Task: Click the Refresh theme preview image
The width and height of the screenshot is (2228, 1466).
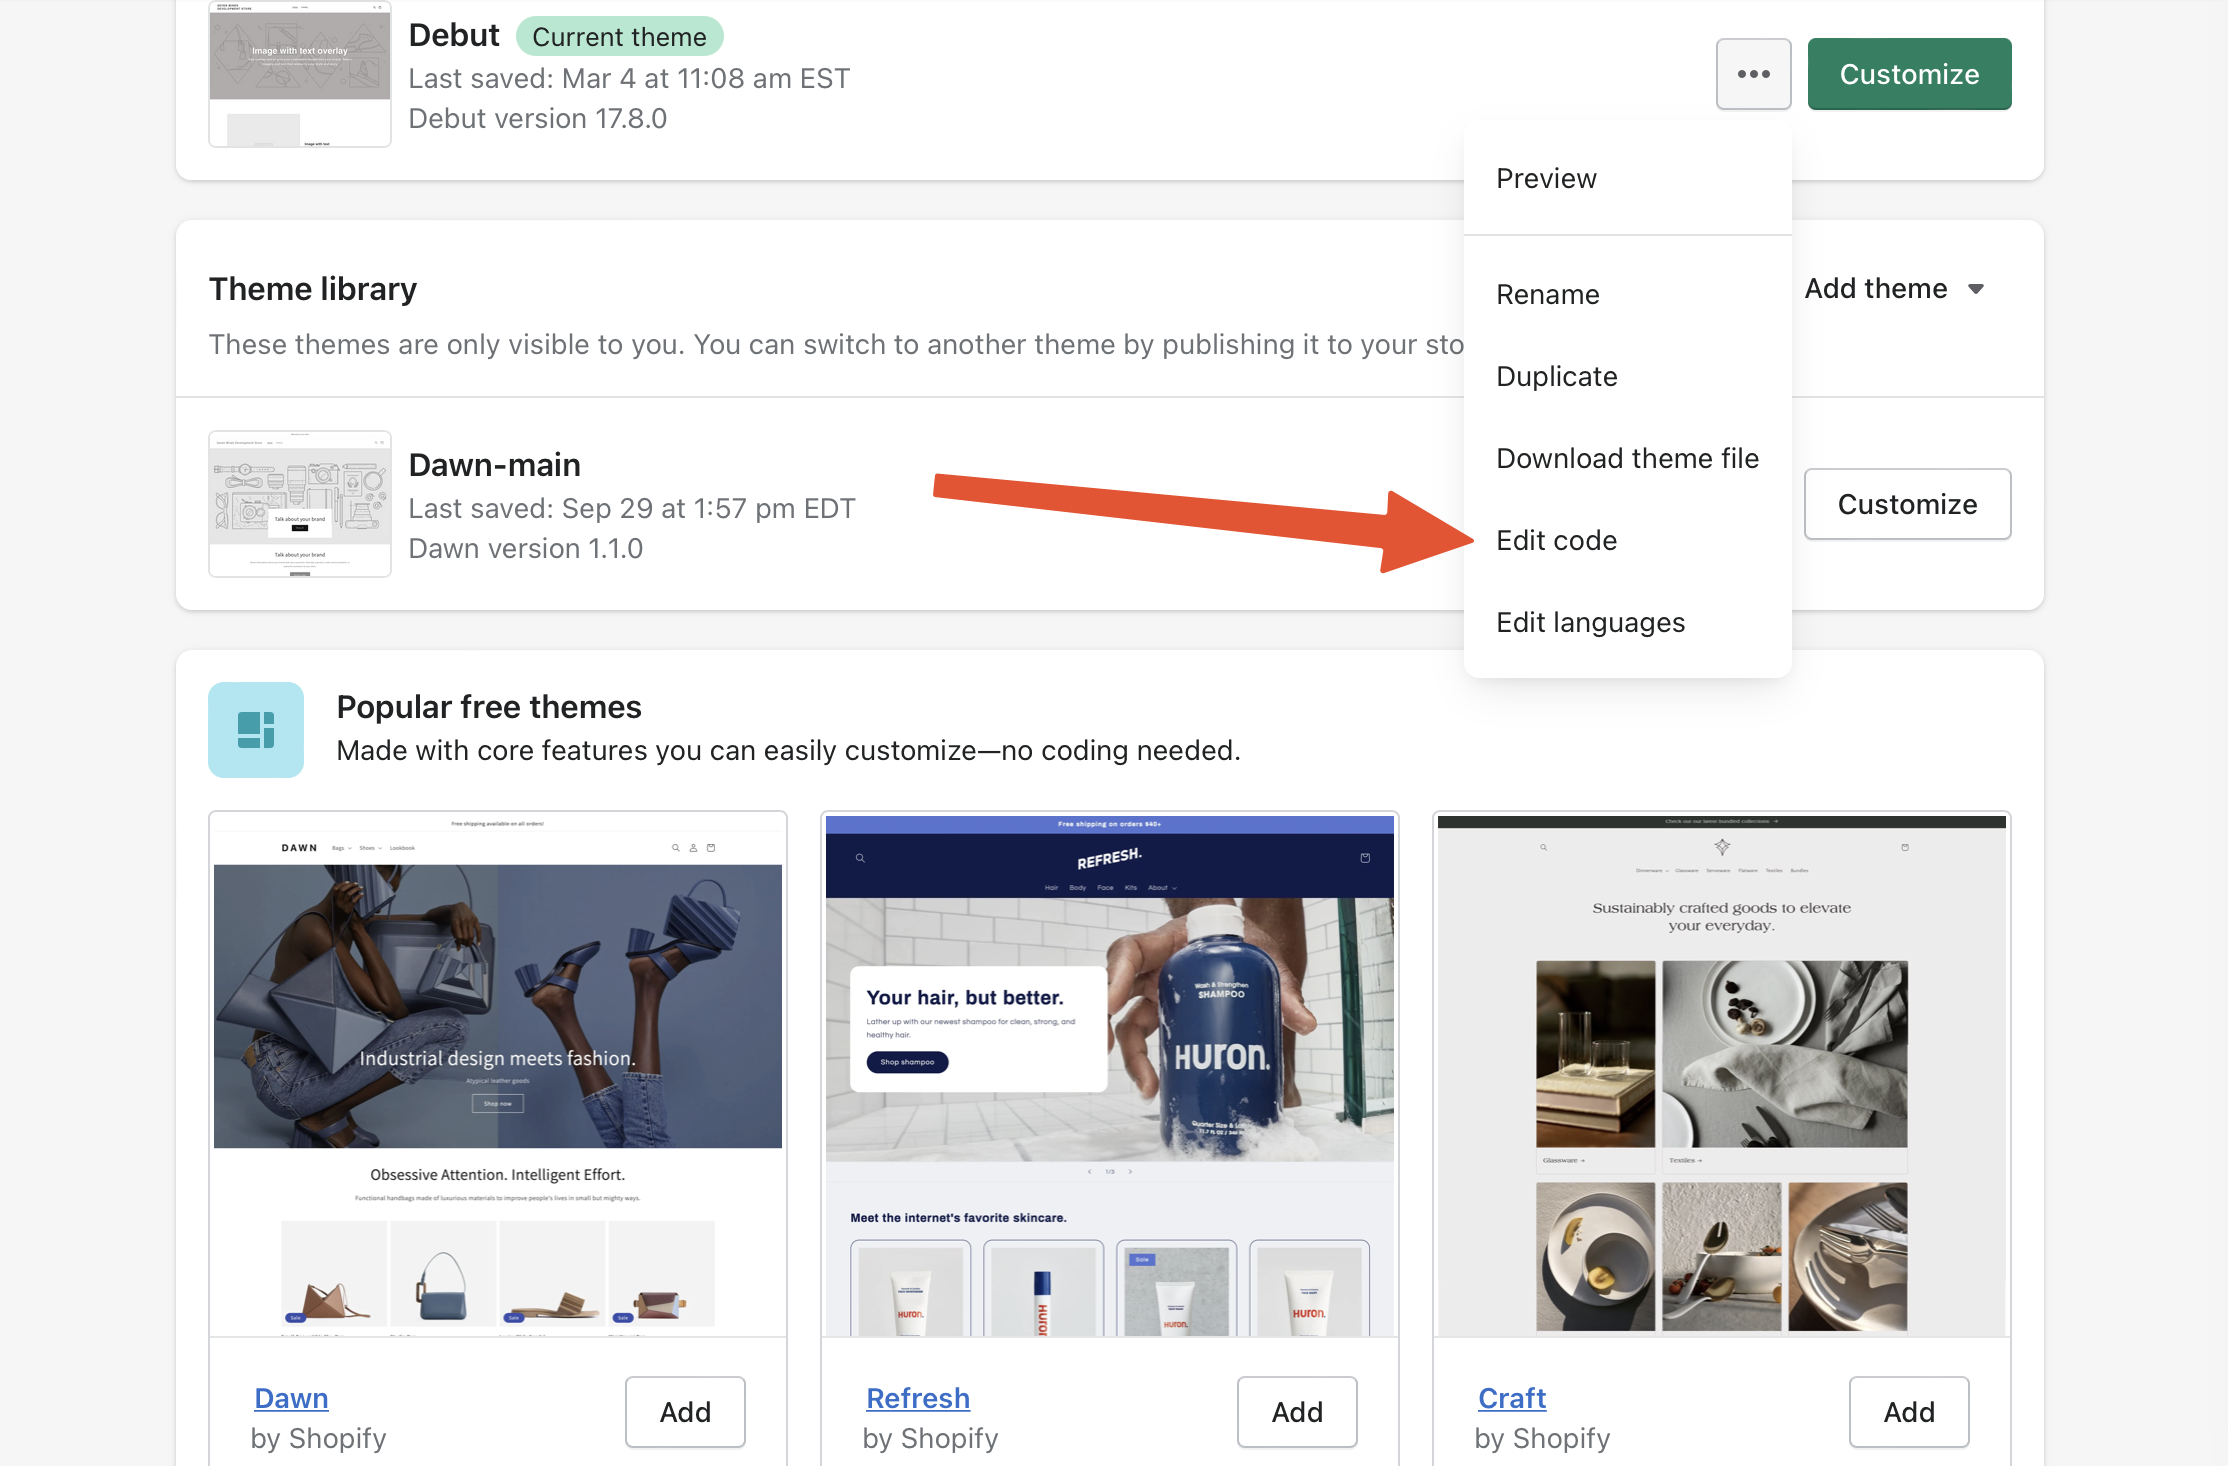Action: pyautogui.click(x=1109, y=1075)
